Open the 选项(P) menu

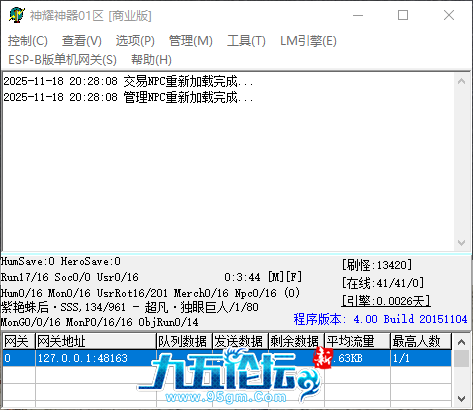[135, 41]
